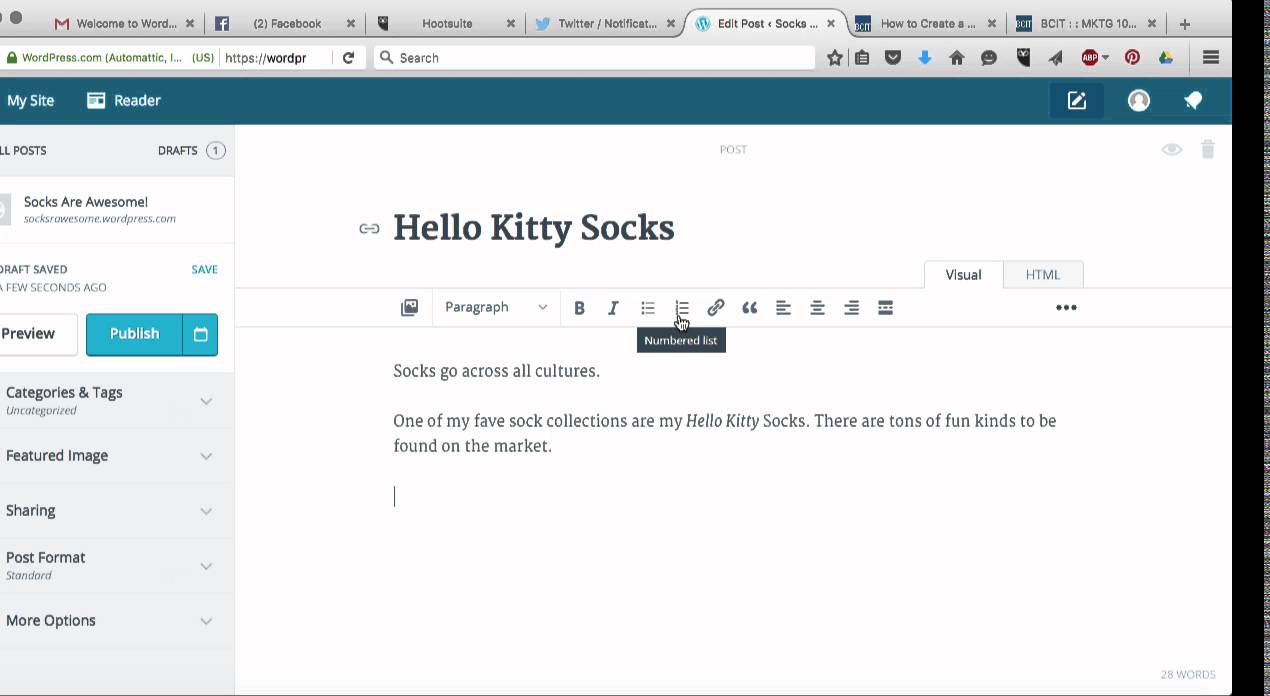Click the Add Media icon in editor toolbar

409,308
